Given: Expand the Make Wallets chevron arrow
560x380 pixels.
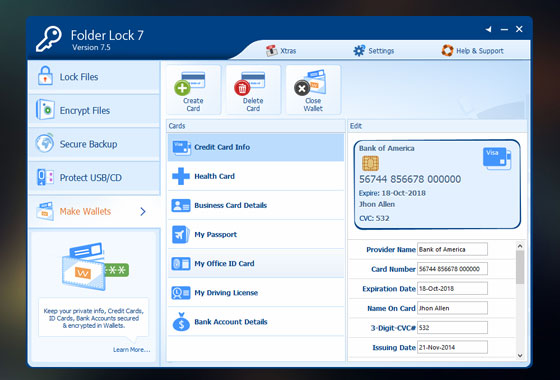Looking at the screenshot, I should 143,211.
